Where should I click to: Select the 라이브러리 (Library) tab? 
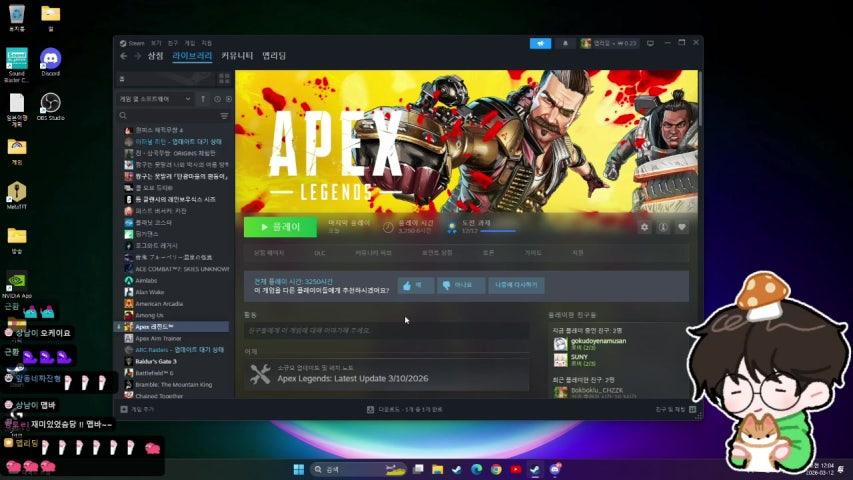click(x=192, y=56)
